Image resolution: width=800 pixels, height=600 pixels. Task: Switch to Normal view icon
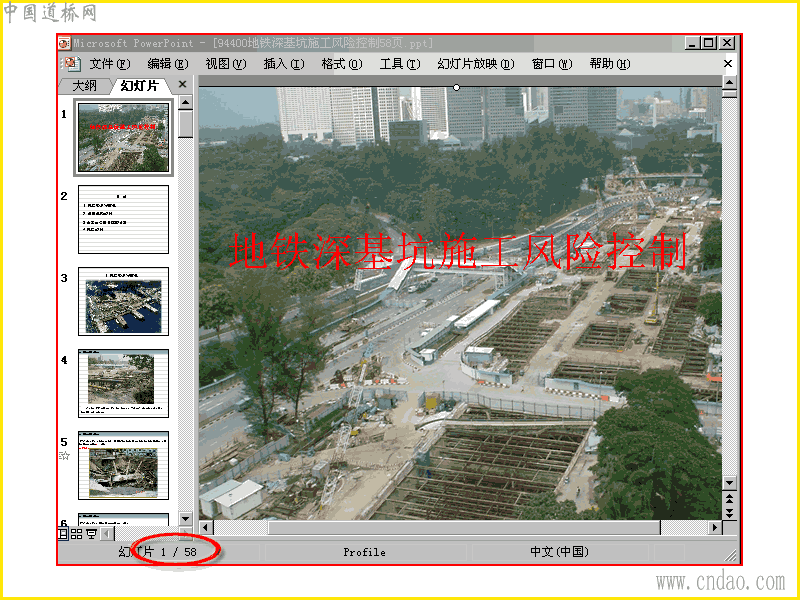pos(63,534)
